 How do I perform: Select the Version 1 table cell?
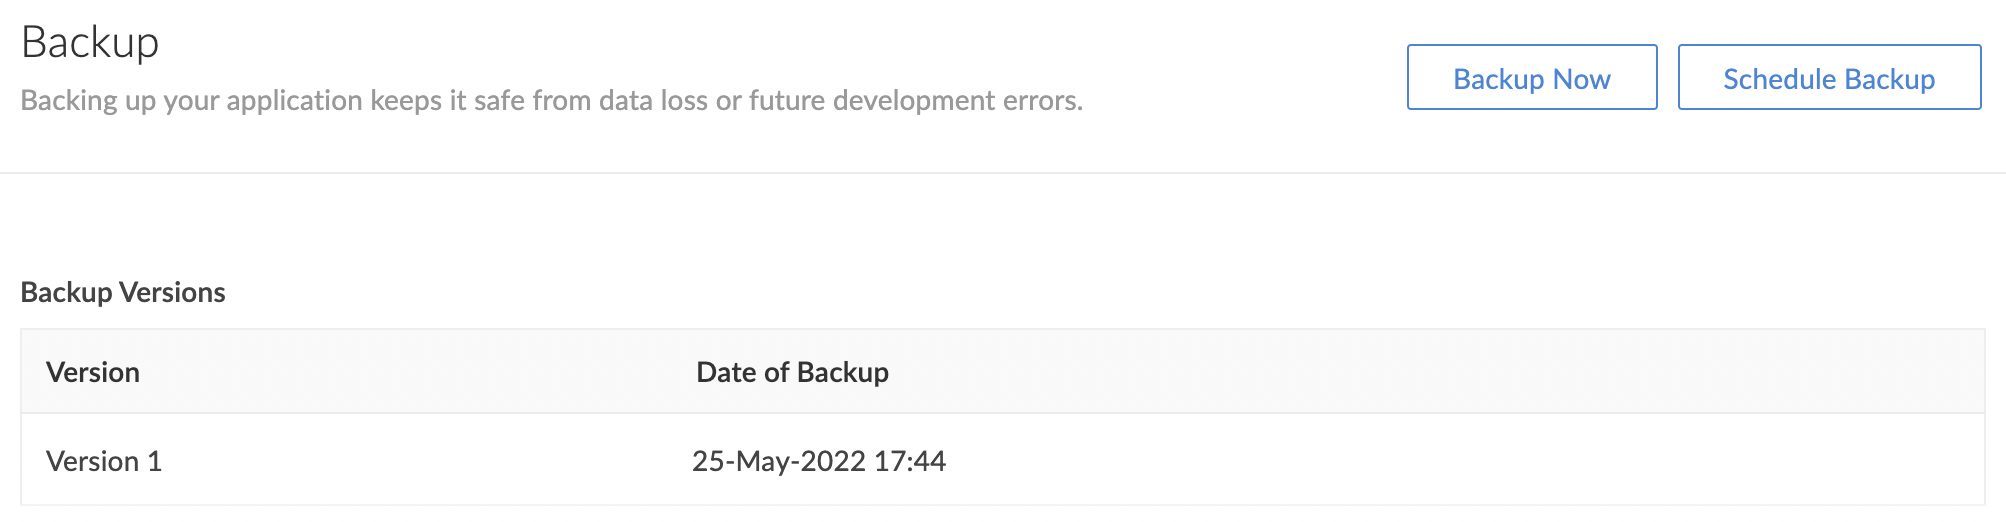pos(104,461)
